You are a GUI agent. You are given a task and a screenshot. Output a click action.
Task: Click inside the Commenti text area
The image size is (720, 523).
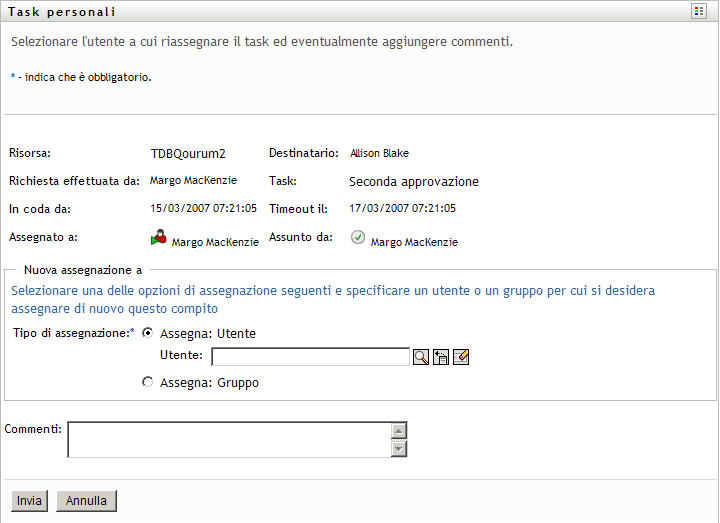coord(228,439)
